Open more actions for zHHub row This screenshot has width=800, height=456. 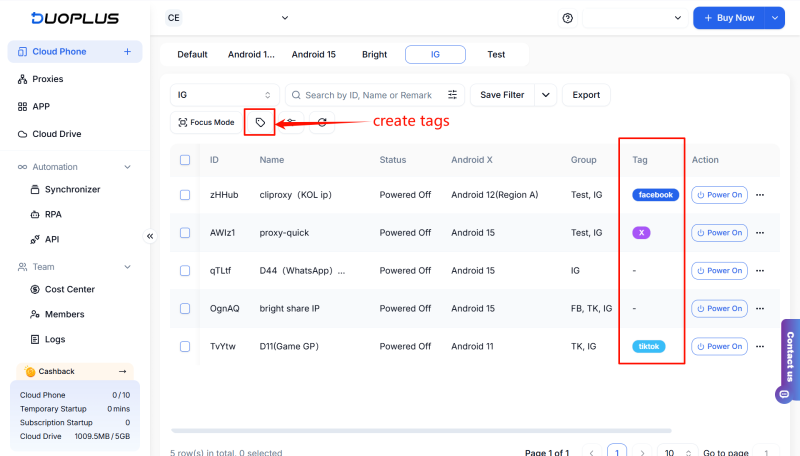[x=760, y=195]
